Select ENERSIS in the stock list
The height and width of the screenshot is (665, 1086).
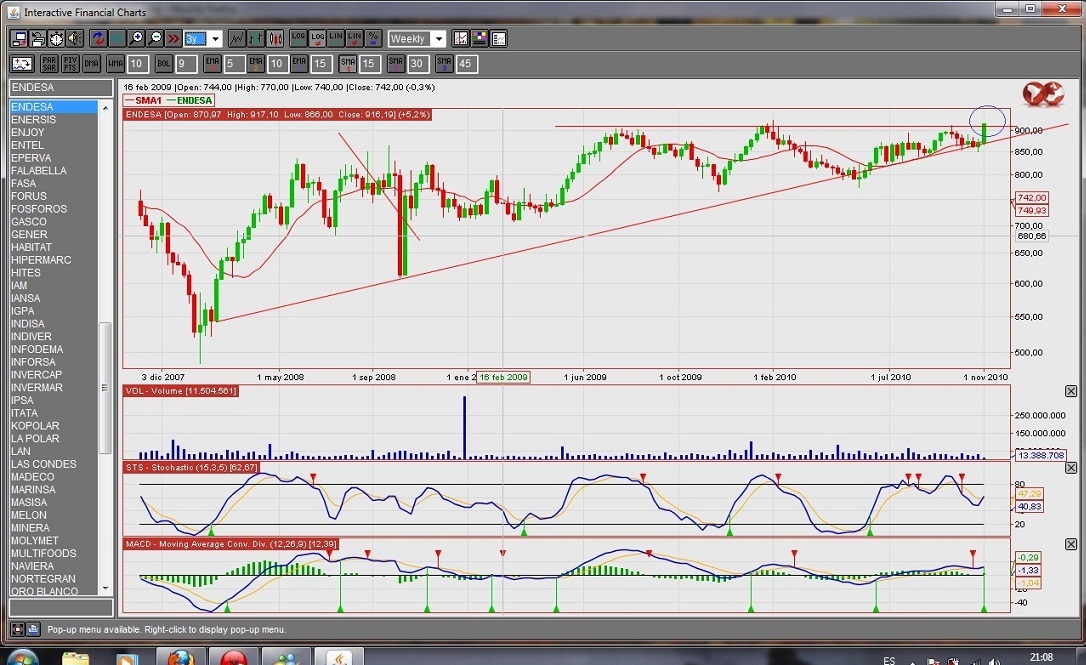(x=54, y=119)
